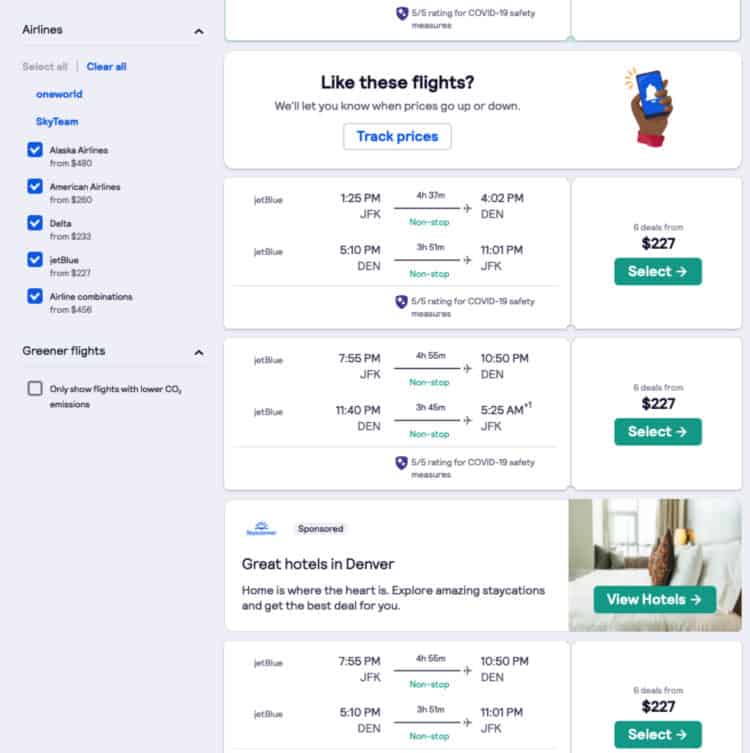Click the Skyscanner logo in sponsored card
The width and height of the screenshot is (750, 753).
pos(259,529)
